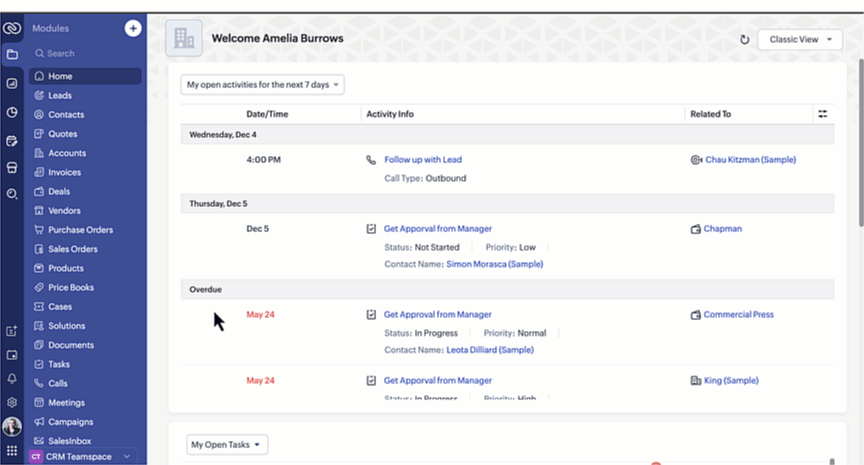This screenshot has height=465, width=864.
Task: Expand My open activities for next 7 days dropdown
Action: (x=262, y=85)
